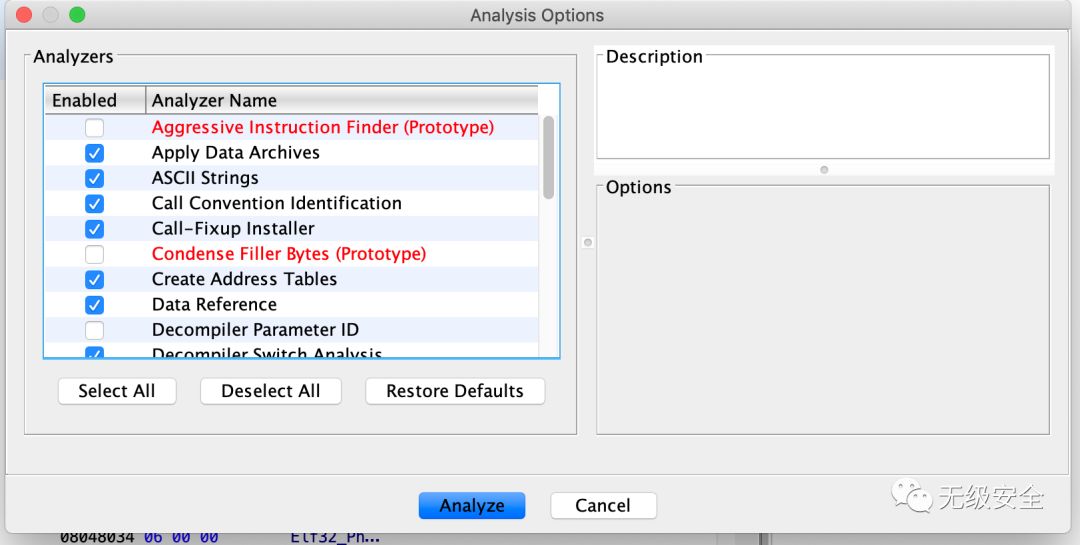This screenshot has width=1080, height=545.
Task: Sort by Analyzer Name column header
Action: pos(342,100)
